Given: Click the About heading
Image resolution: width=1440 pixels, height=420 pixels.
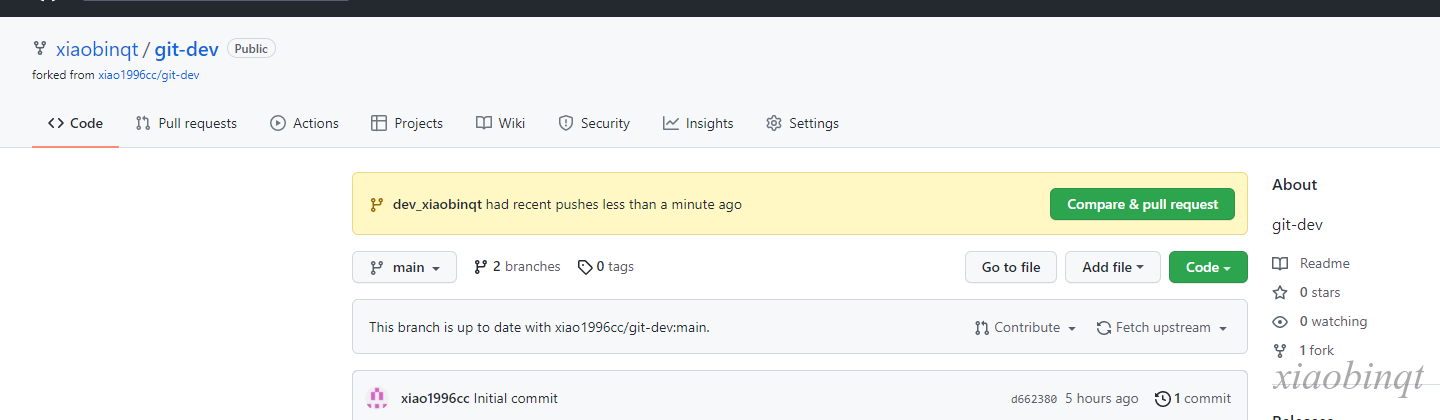Looking at the screenshot, I should 1294,185.
